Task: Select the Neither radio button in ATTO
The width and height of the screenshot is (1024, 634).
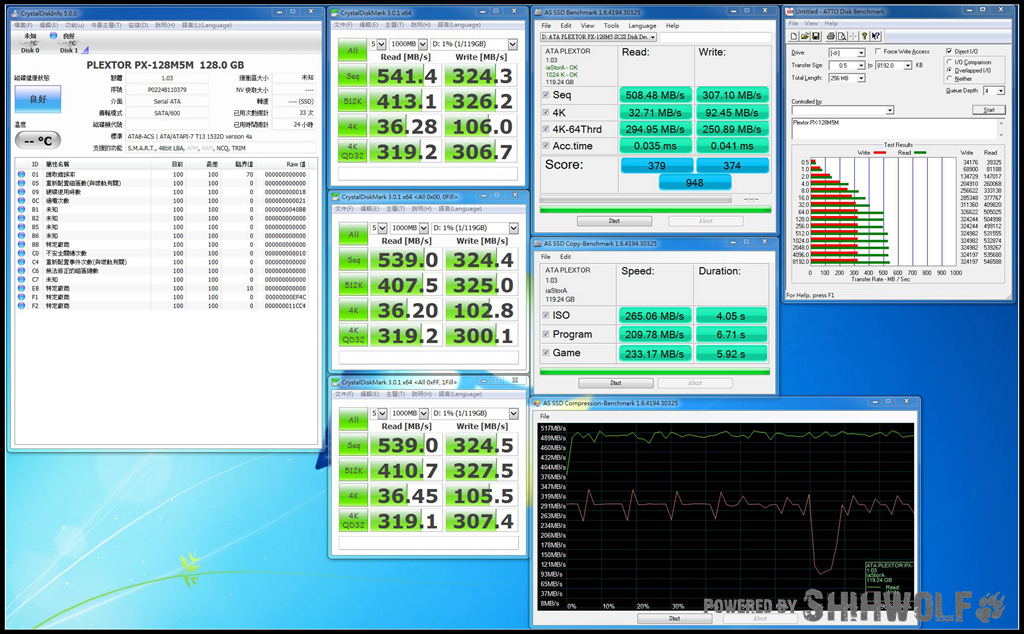Action: point(949,78)
